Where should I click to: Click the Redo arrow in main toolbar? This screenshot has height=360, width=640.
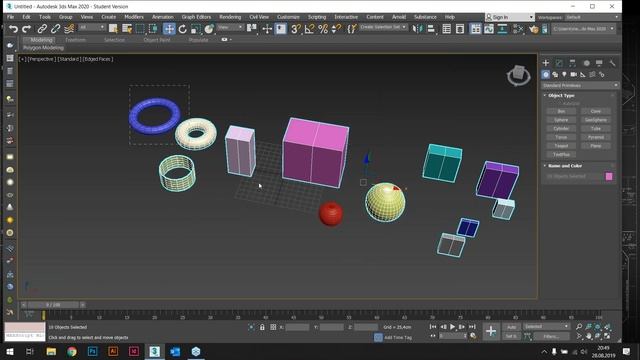(x=27, y=29)
